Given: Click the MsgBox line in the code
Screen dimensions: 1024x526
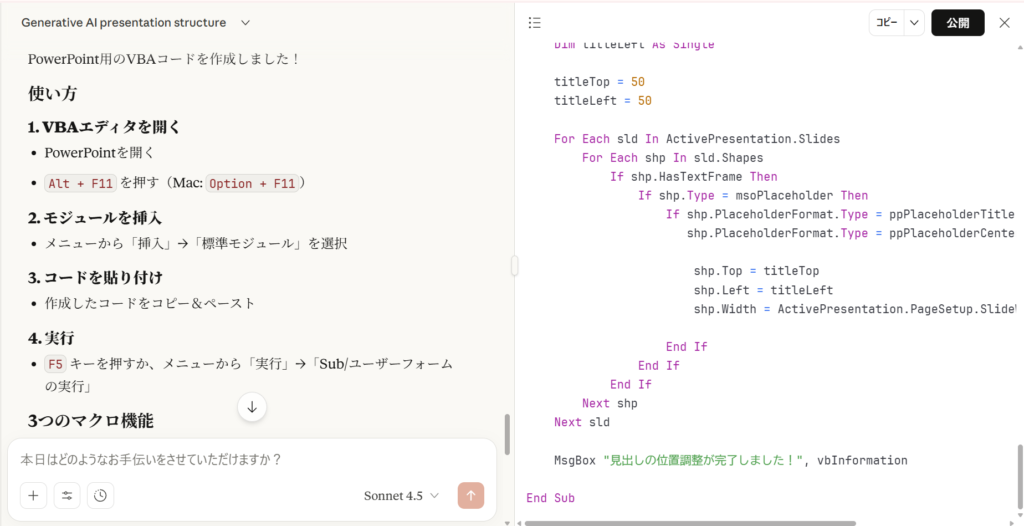Looking at the screenshot, I should point(730,460).
